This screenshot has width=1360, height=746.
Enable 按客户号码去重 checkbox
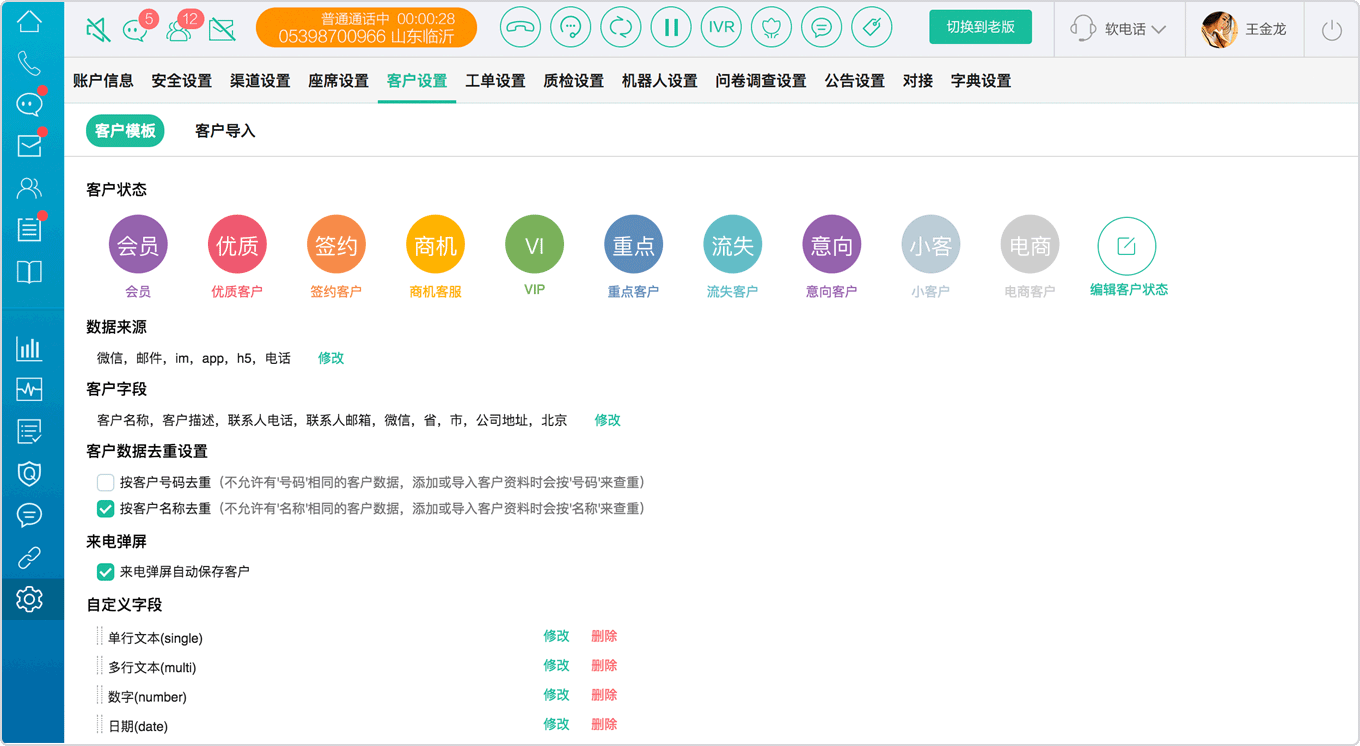[105, 482]
